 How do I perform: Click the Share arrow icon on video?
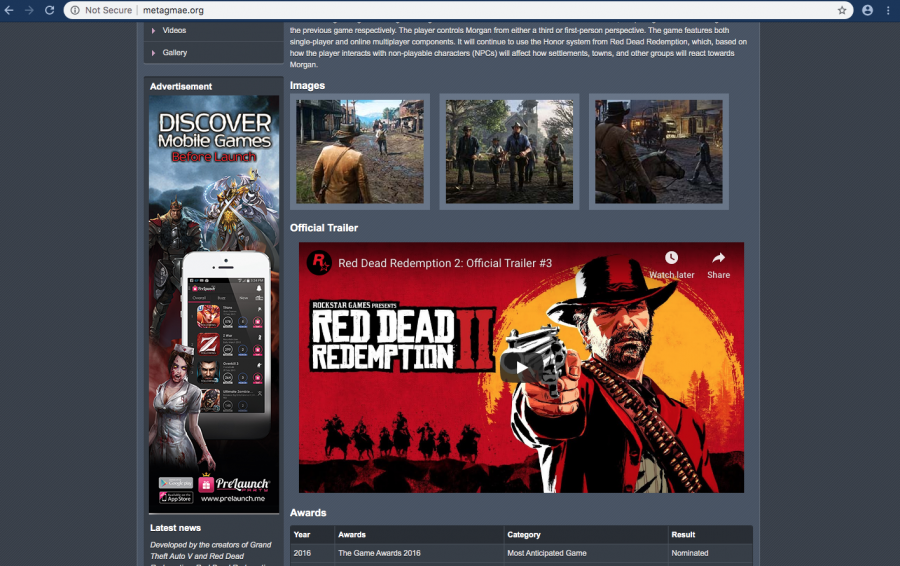(x=719, y=258)
